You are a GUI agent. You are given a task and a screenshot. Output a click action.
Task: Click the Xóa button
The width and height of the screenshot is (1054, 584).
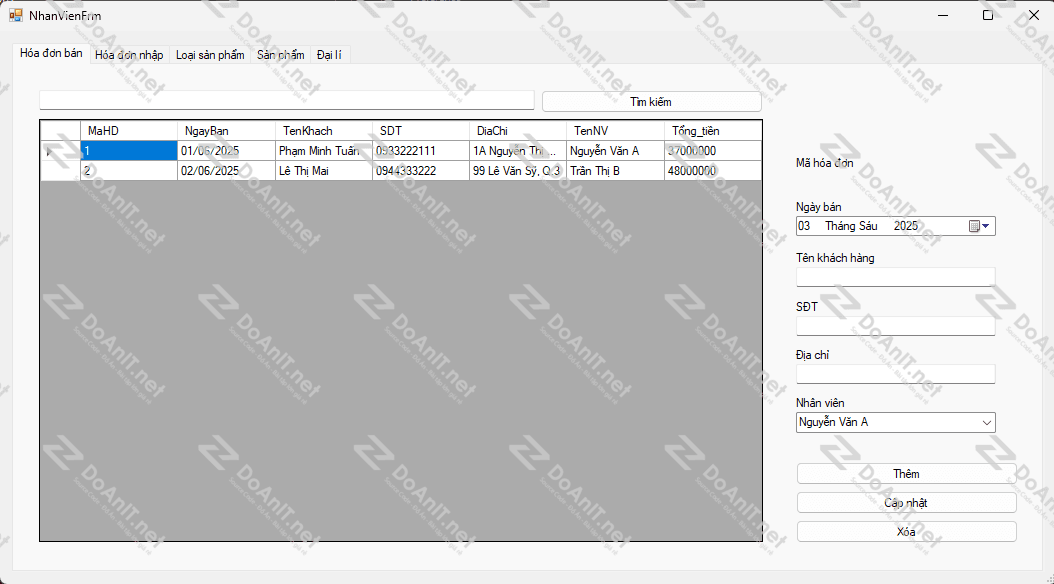coord(906,532)
